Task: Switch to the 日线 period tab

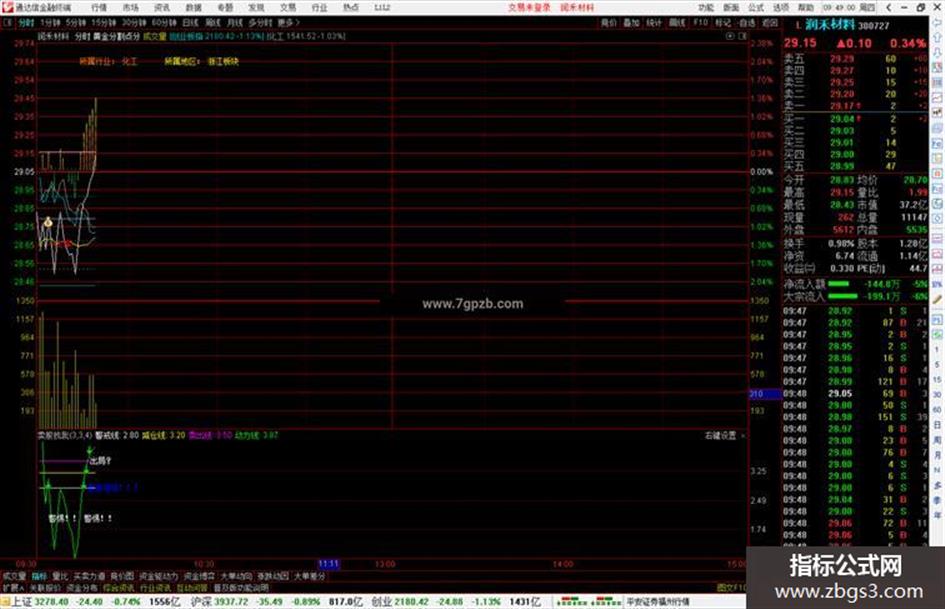Action: click(190, 22)
